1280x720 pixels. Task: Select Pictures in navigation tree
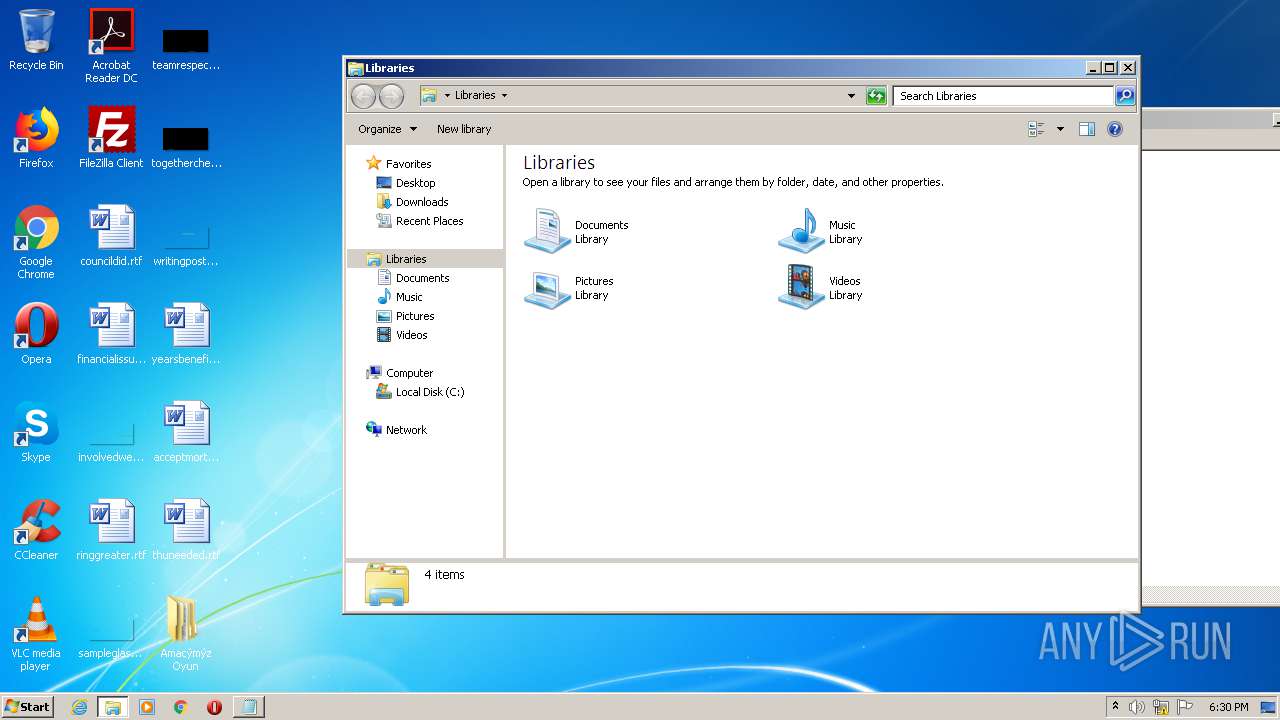(405, 316)
